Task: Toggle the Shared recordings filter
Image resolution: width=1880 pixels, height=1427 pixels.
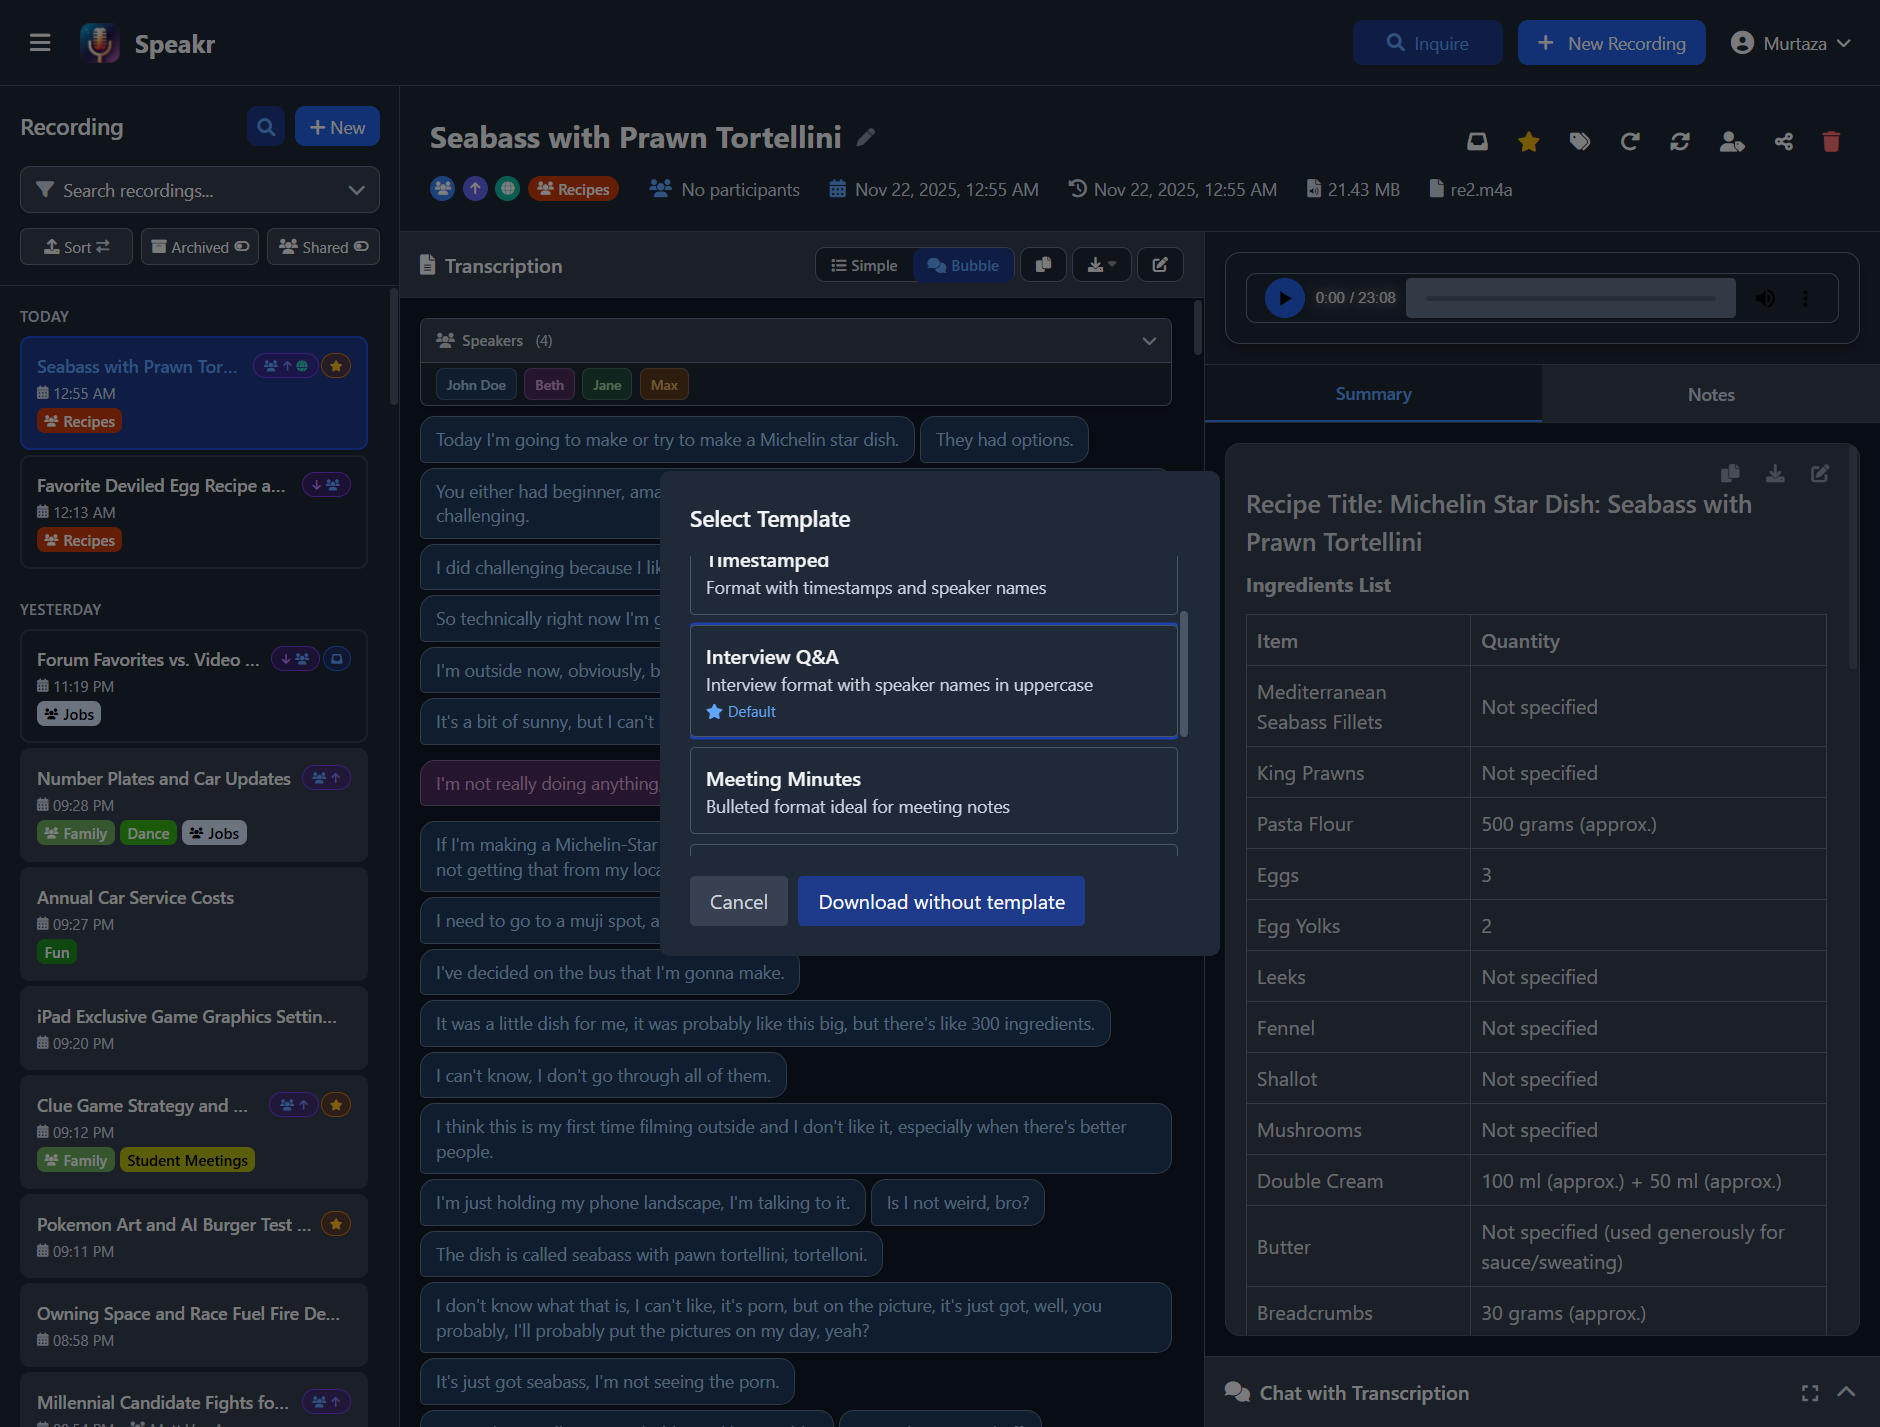Action: (323, 247)
